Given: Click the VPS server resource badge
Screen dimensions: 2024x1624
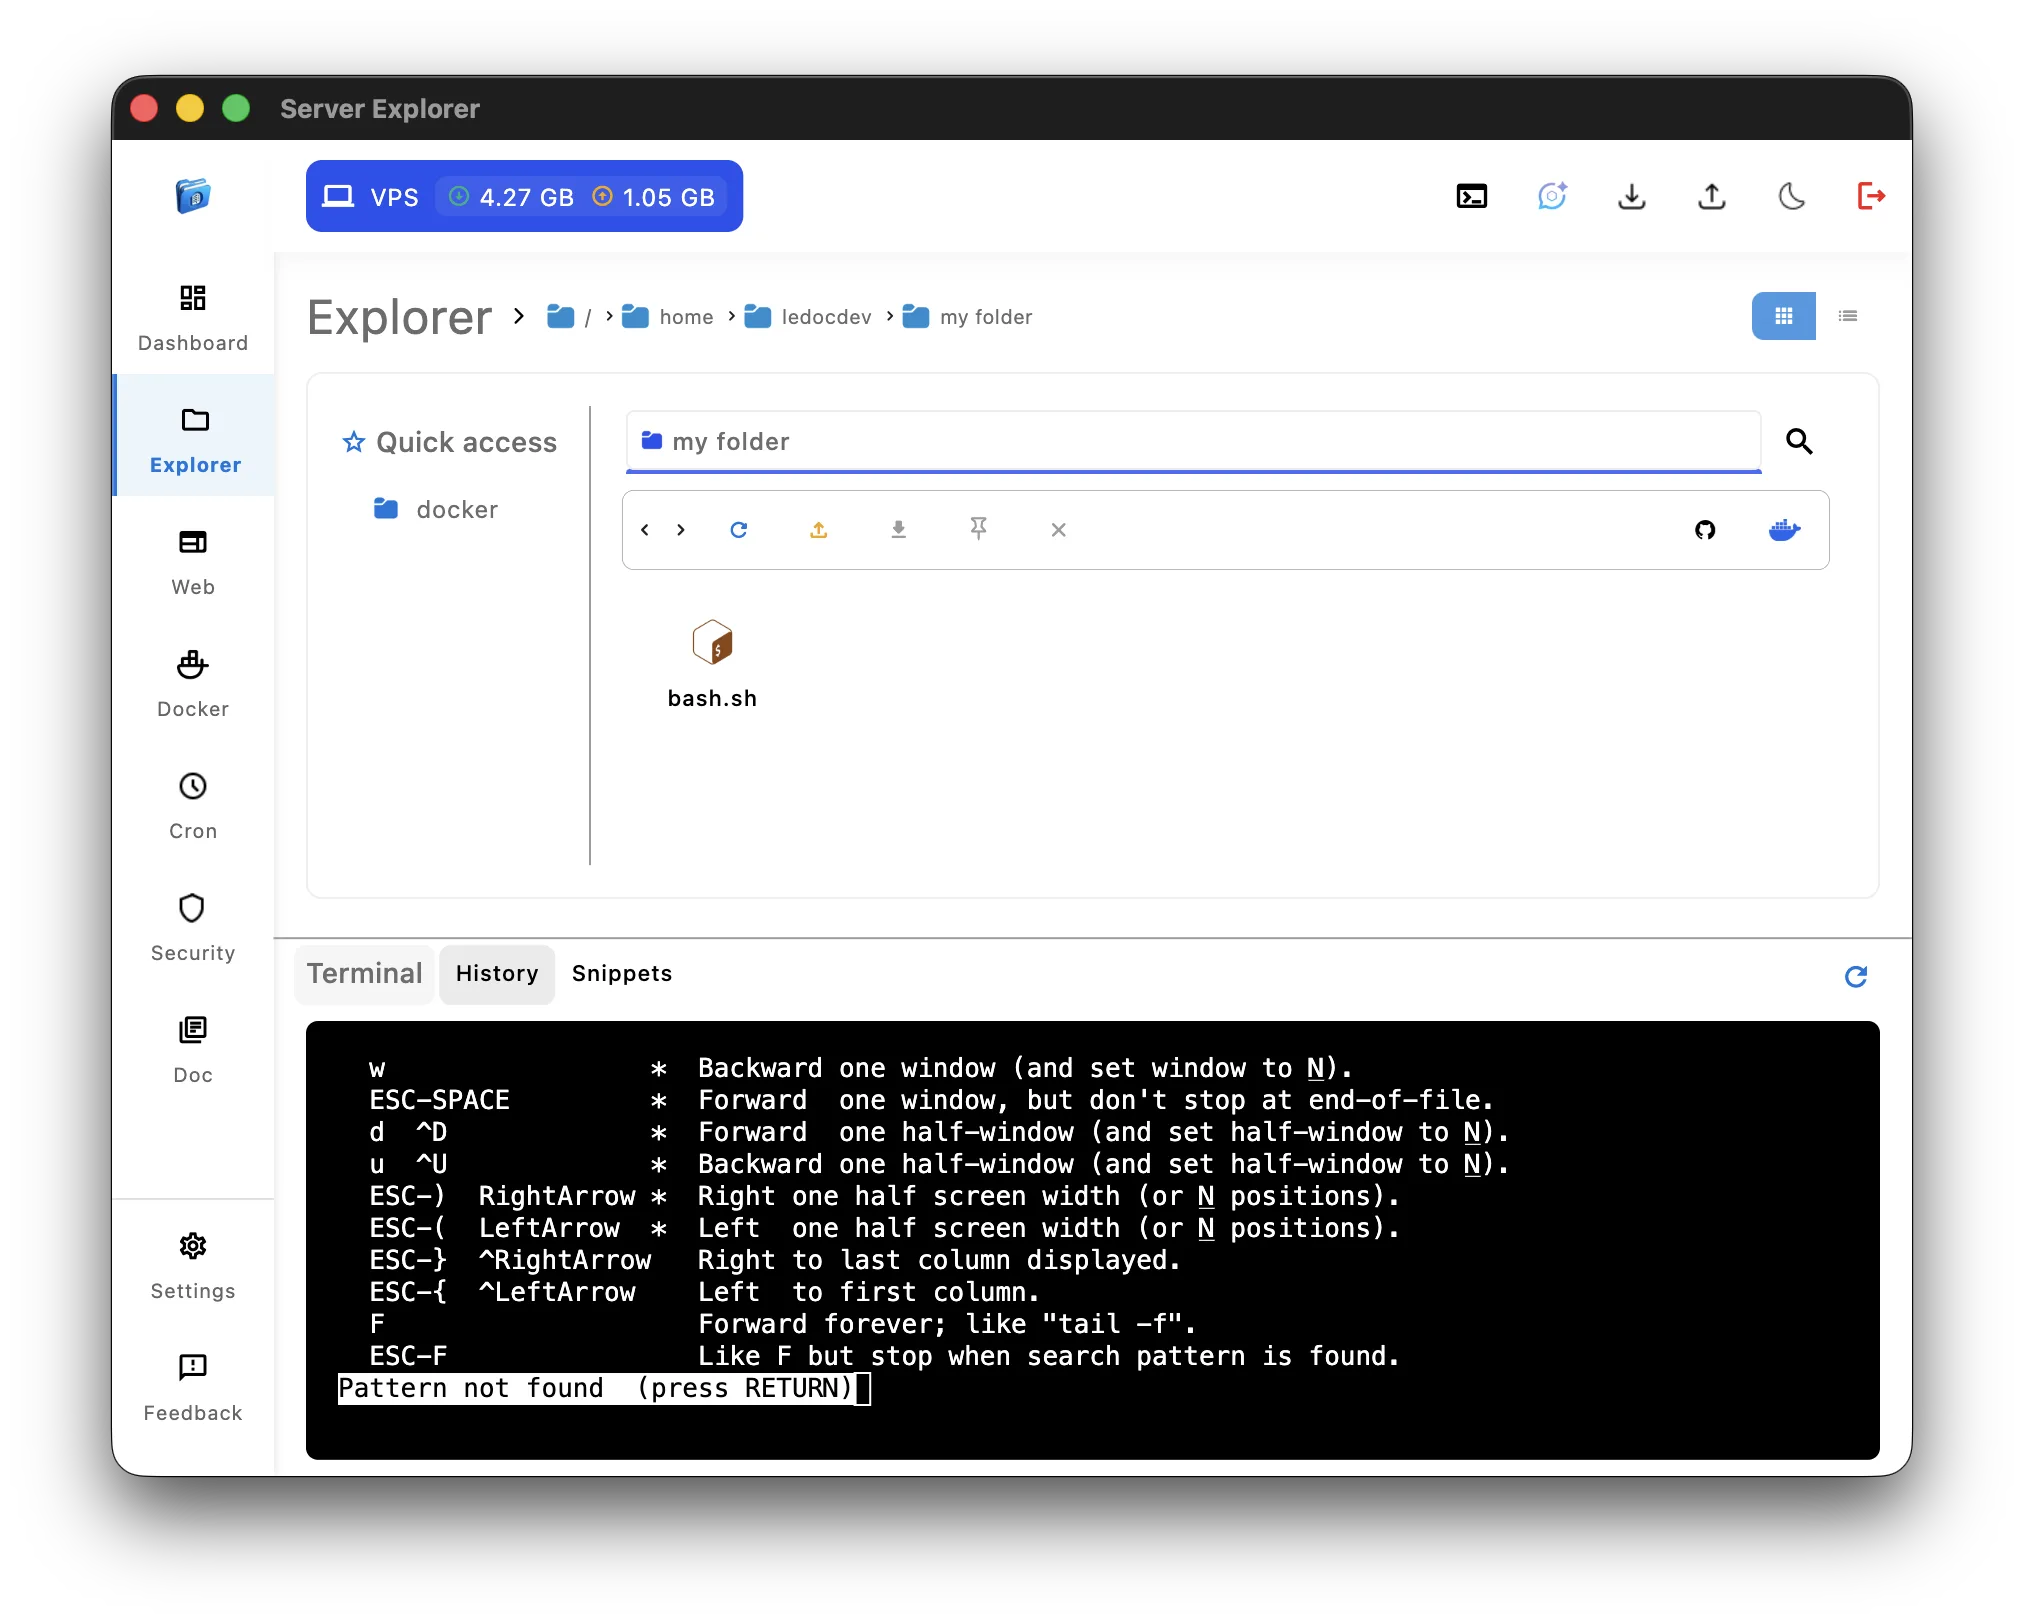Looking at the screenshot, I should click(524, 196).
